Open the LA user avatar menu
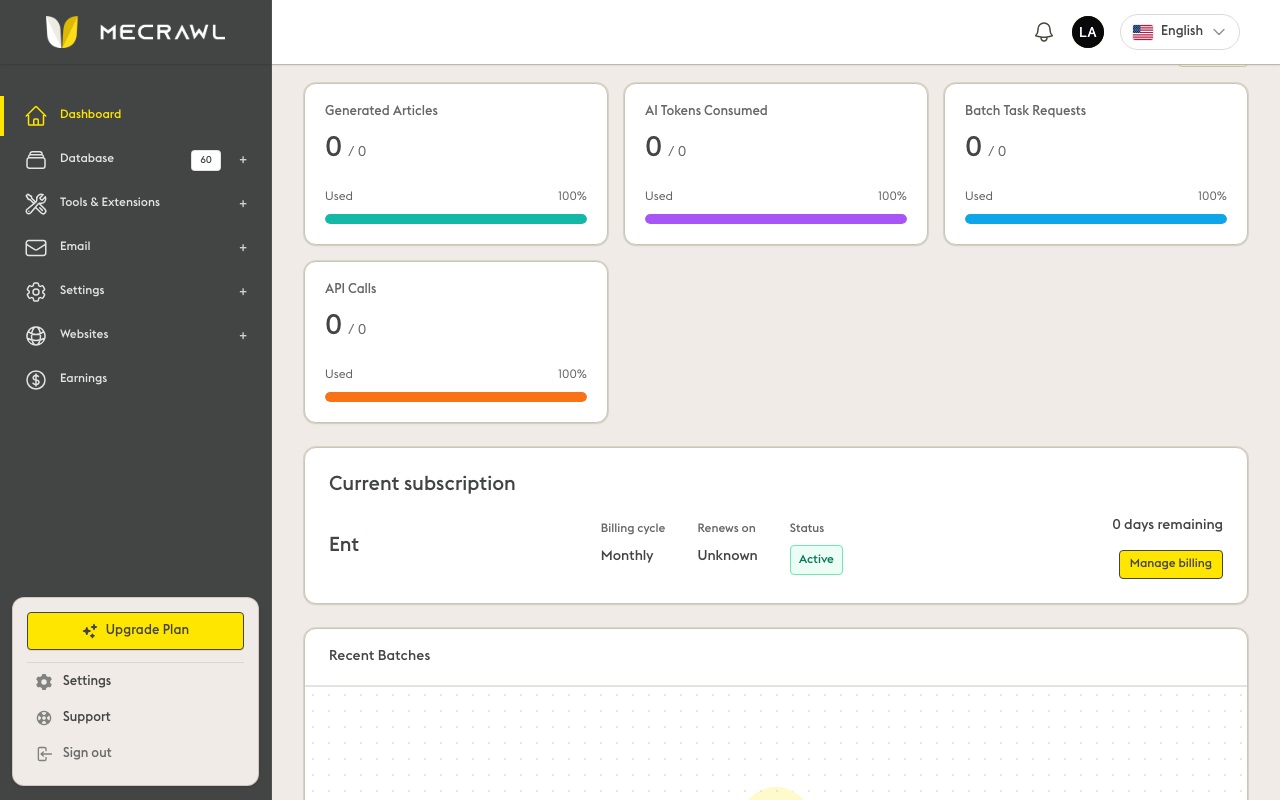 pyautogui.click(x=1088, y=32)
